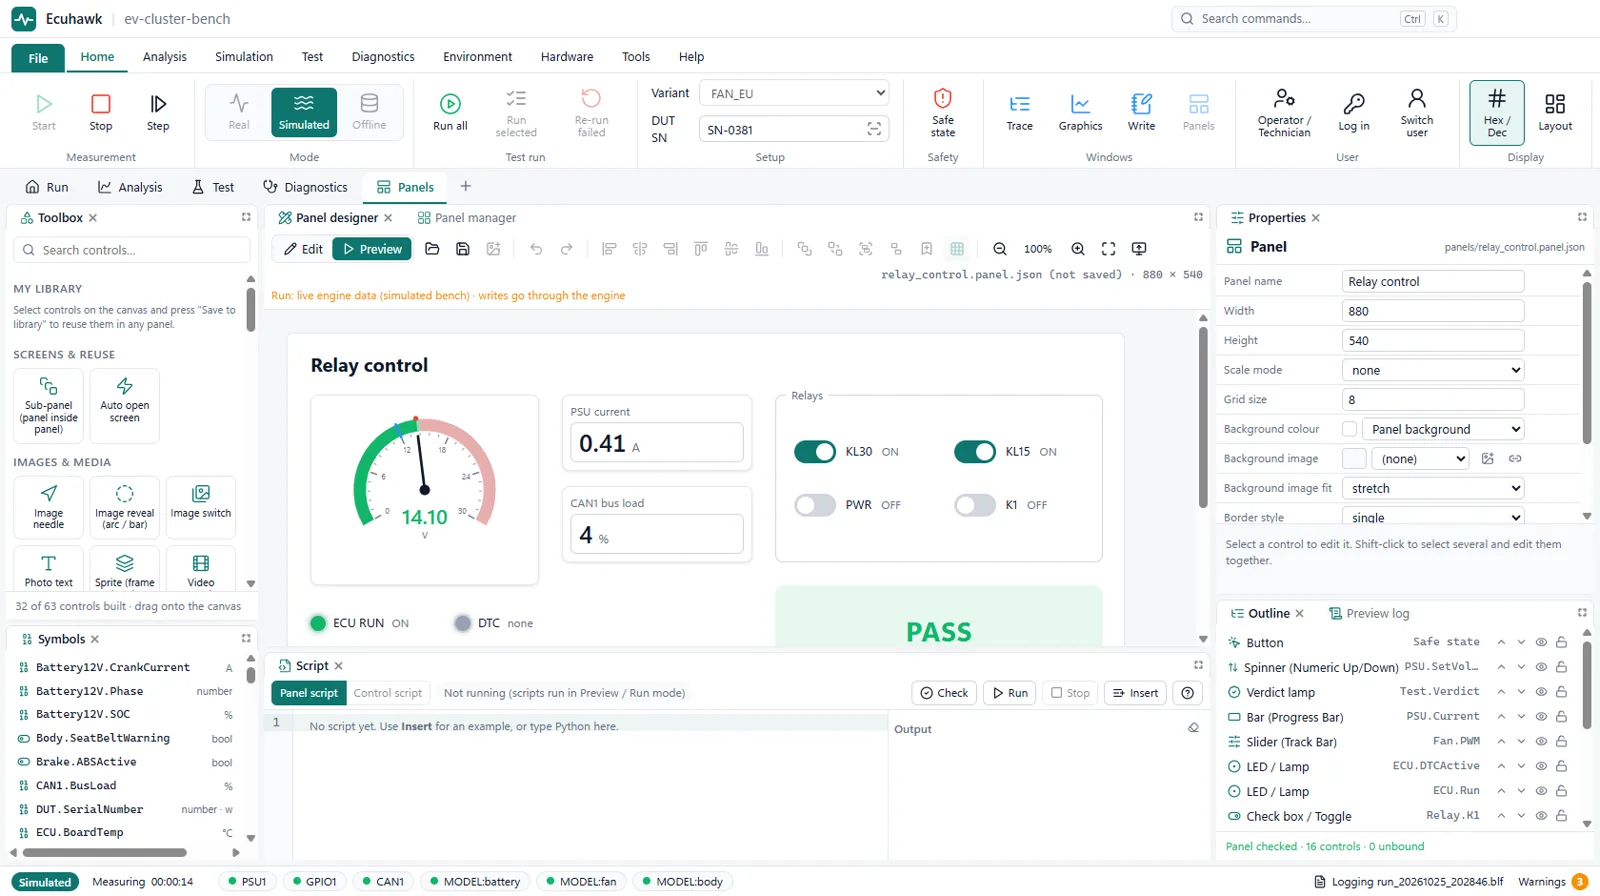Click the Background colour swatch
The height and width of the screenshot is (896, 1600).
[x=1349, y=429]
